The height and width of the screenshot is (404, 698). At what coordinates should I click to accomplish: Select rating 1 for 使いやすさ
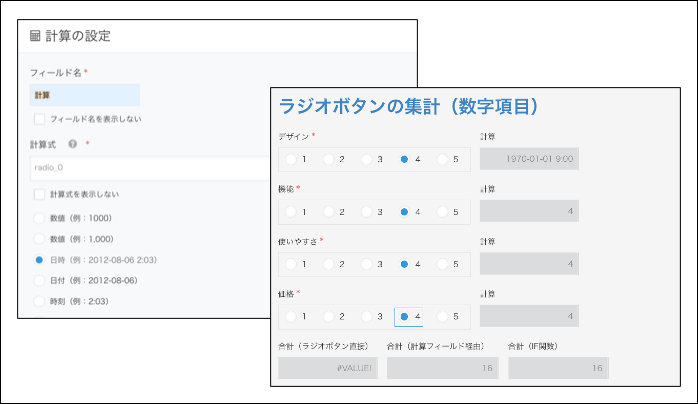pos(291,264)
